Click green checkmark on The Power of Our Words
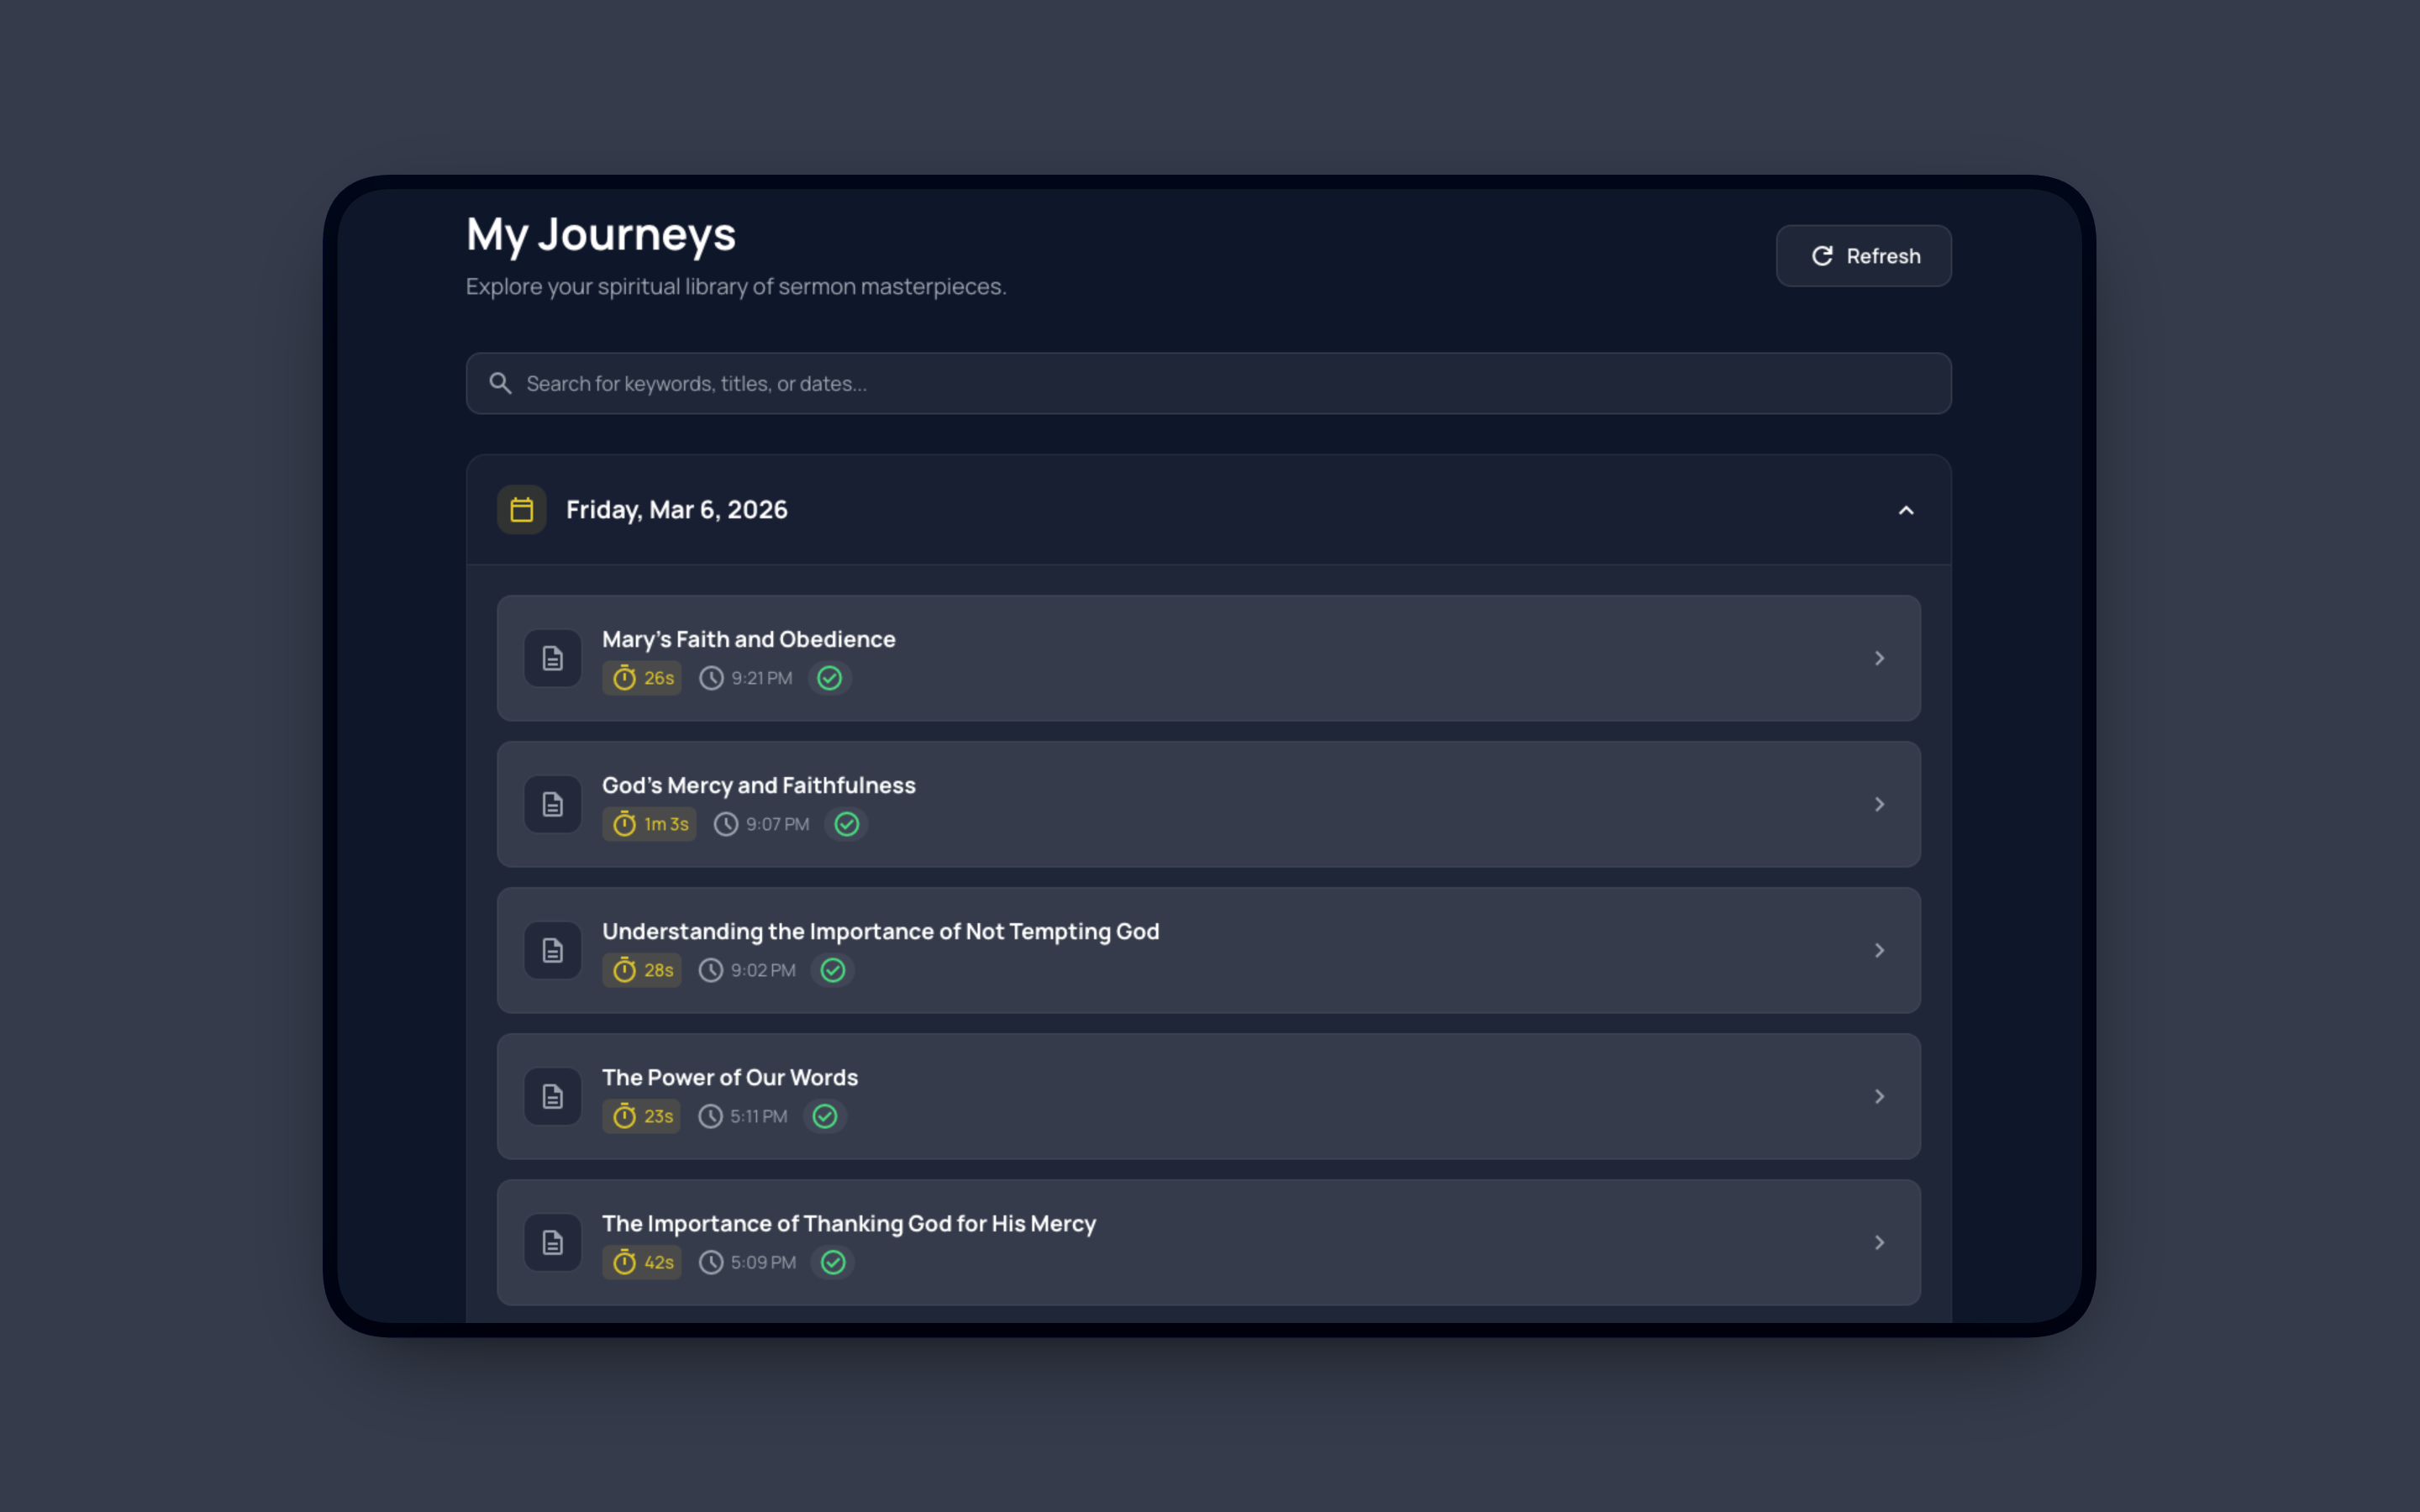 (824, 1116)
